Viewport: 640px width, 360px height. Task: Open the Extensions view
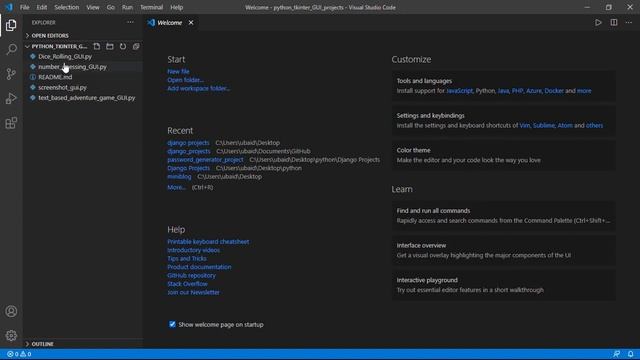11,123
